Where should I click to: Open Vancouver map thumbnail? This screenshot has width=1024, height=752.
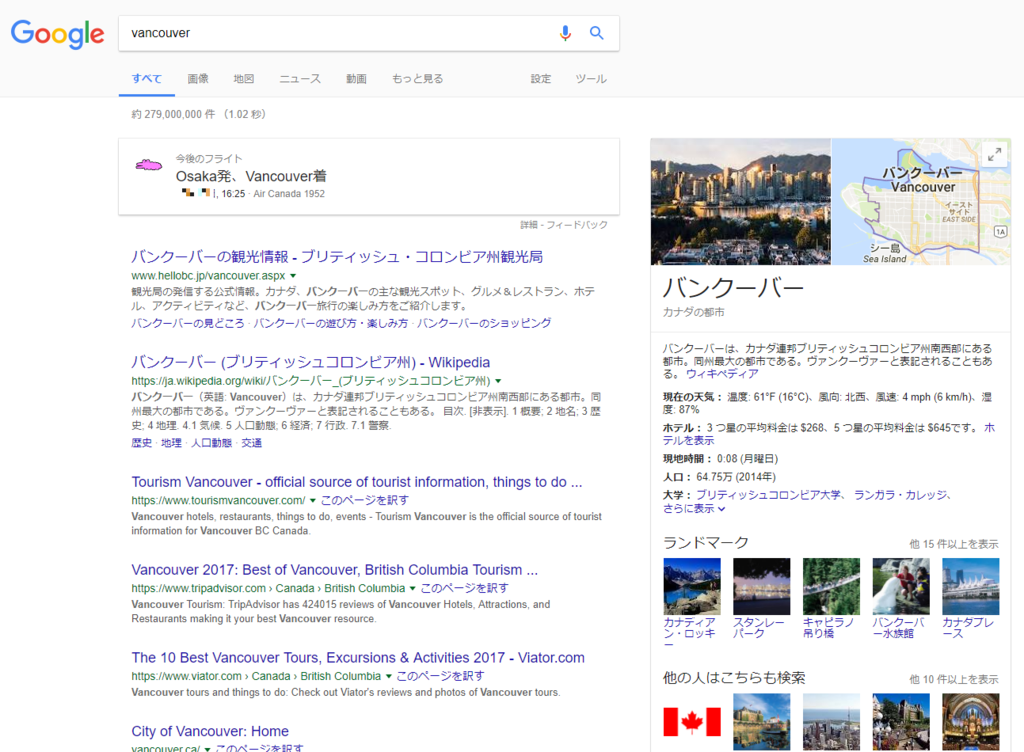coord(921,201)
